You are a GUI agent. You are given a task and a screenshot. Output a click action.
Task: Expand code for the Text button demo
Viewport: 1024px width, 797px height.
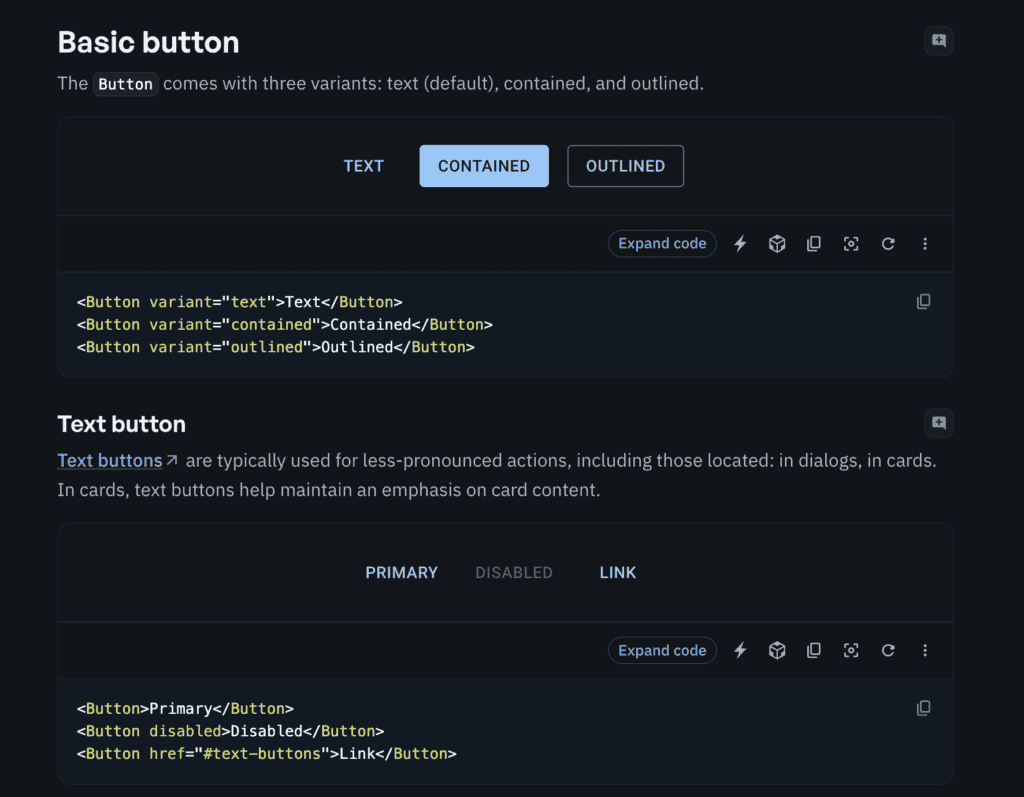click(x=662, y=650)
